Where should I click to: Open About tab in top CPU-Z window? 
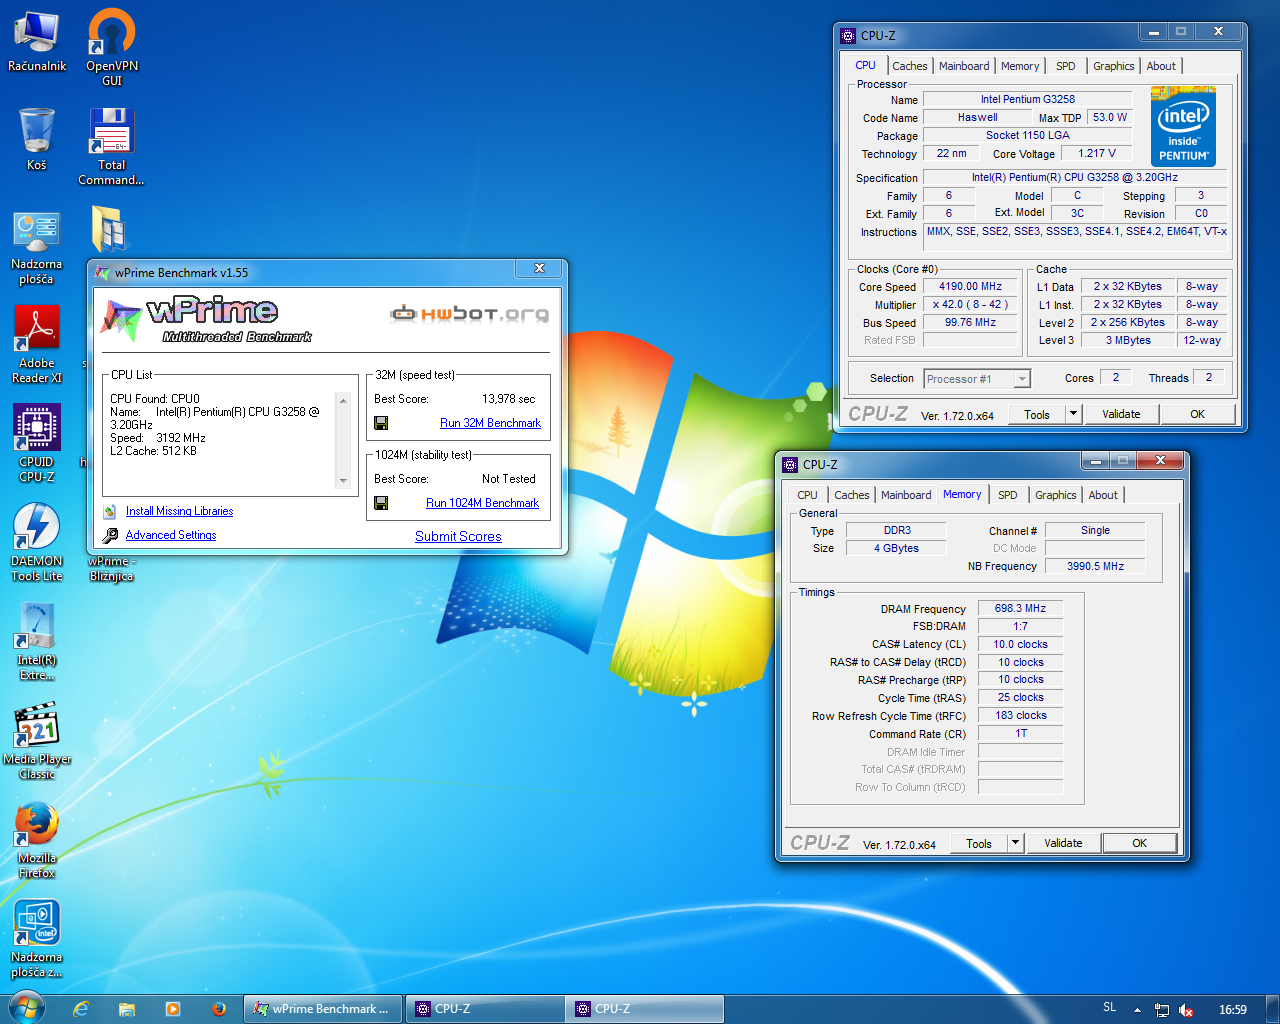coord(1161,66)
